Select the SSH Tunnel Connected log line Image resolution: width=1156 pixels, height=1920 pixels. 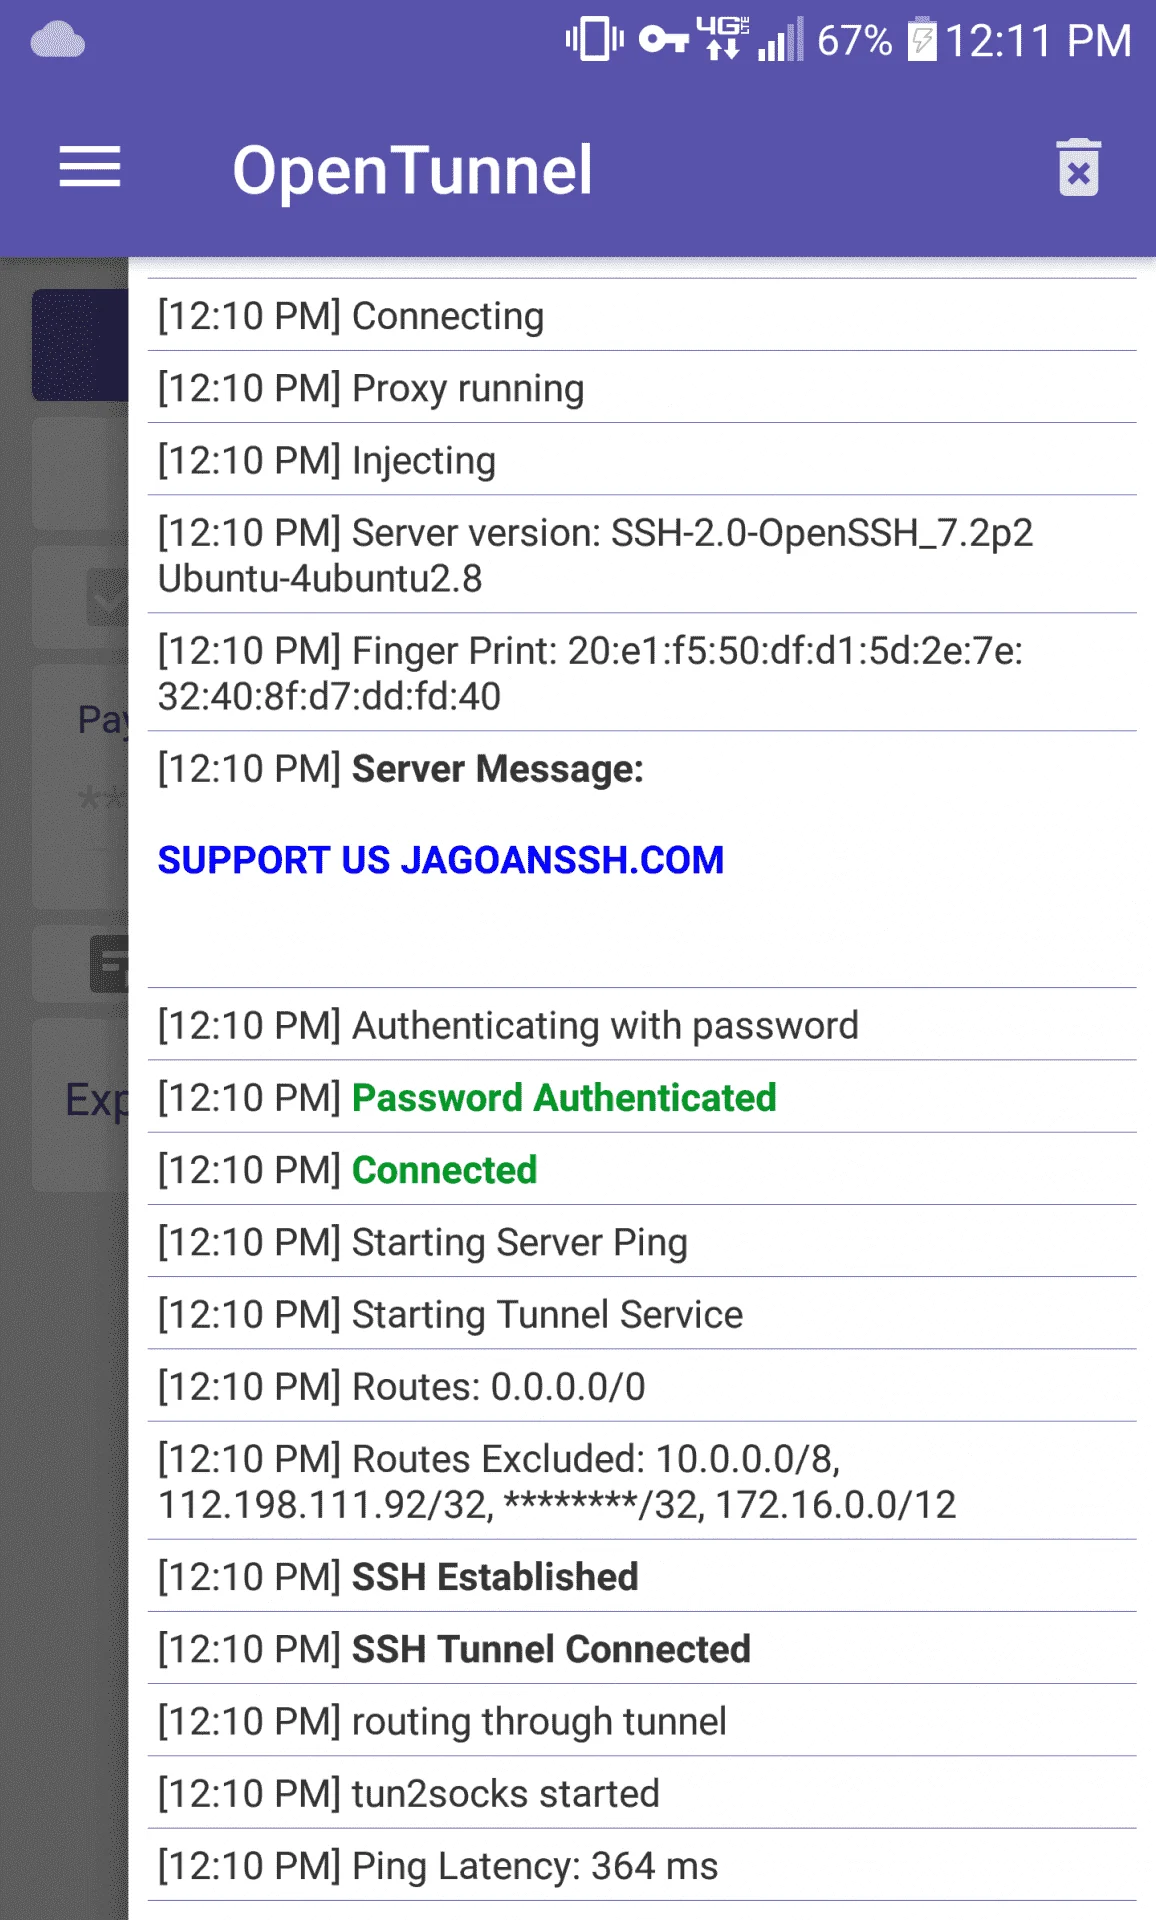pos(642,1648)
